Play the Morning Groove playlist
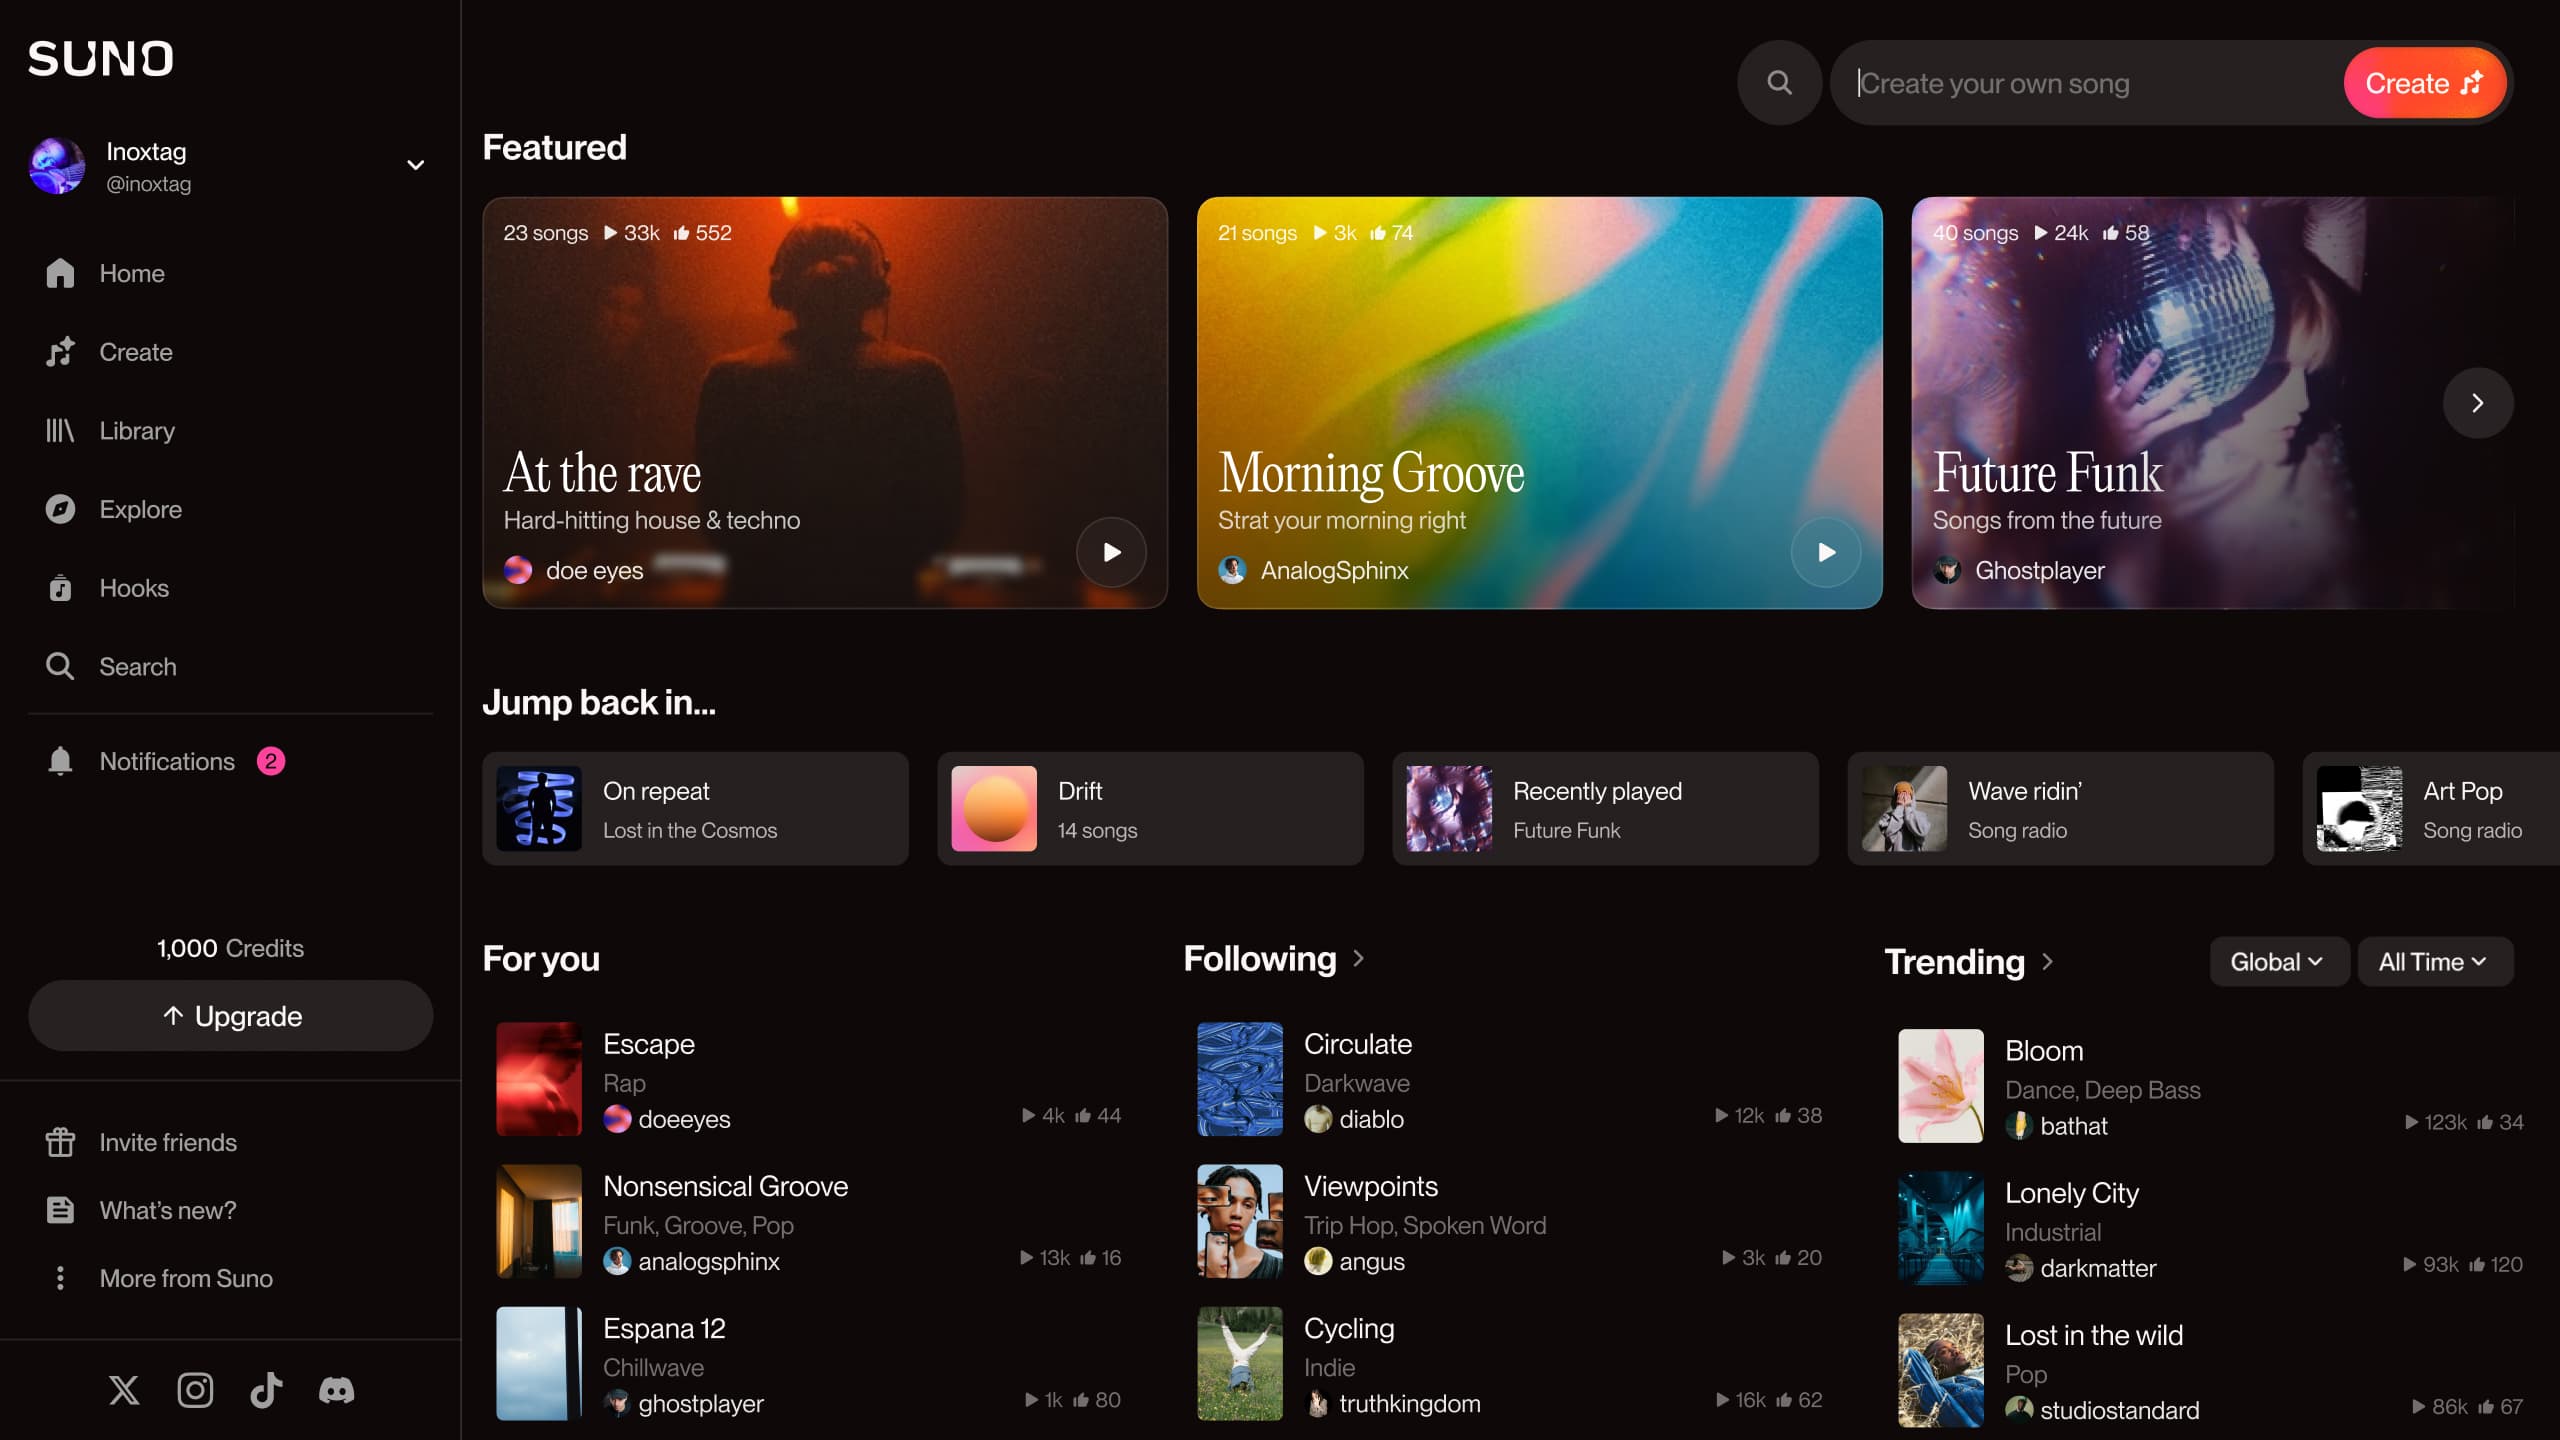This screenshot has width=2560, height=1440. (1825, 551)
